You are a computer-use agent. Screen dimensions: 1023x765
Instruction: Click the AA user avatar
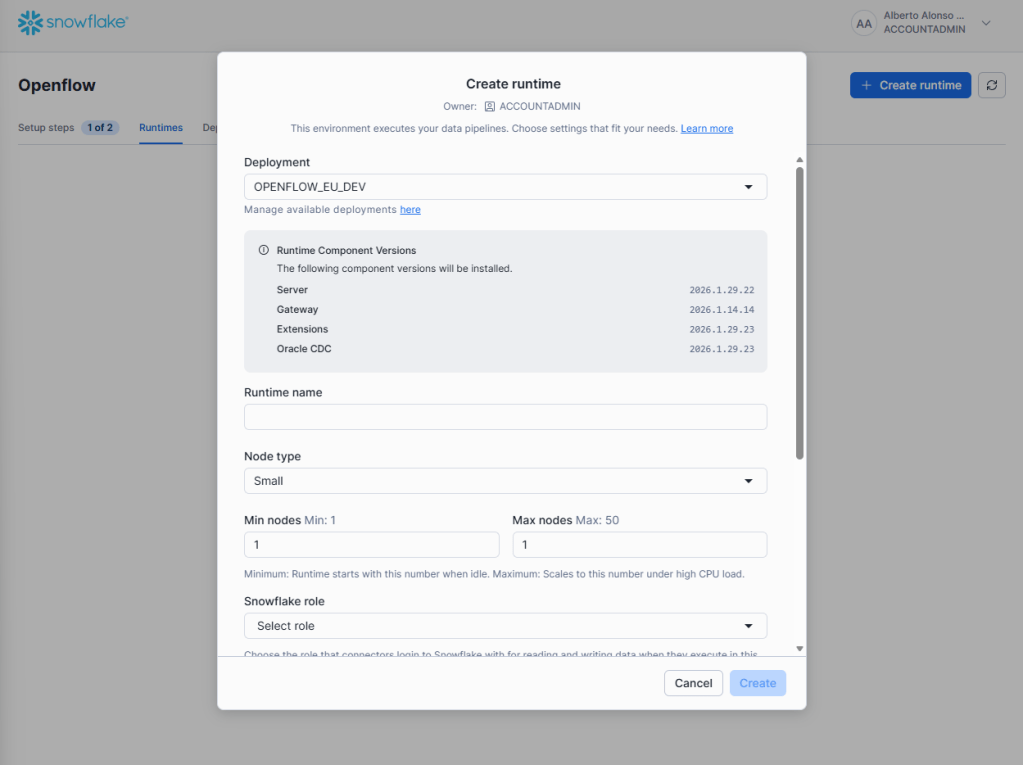[864, 23]
